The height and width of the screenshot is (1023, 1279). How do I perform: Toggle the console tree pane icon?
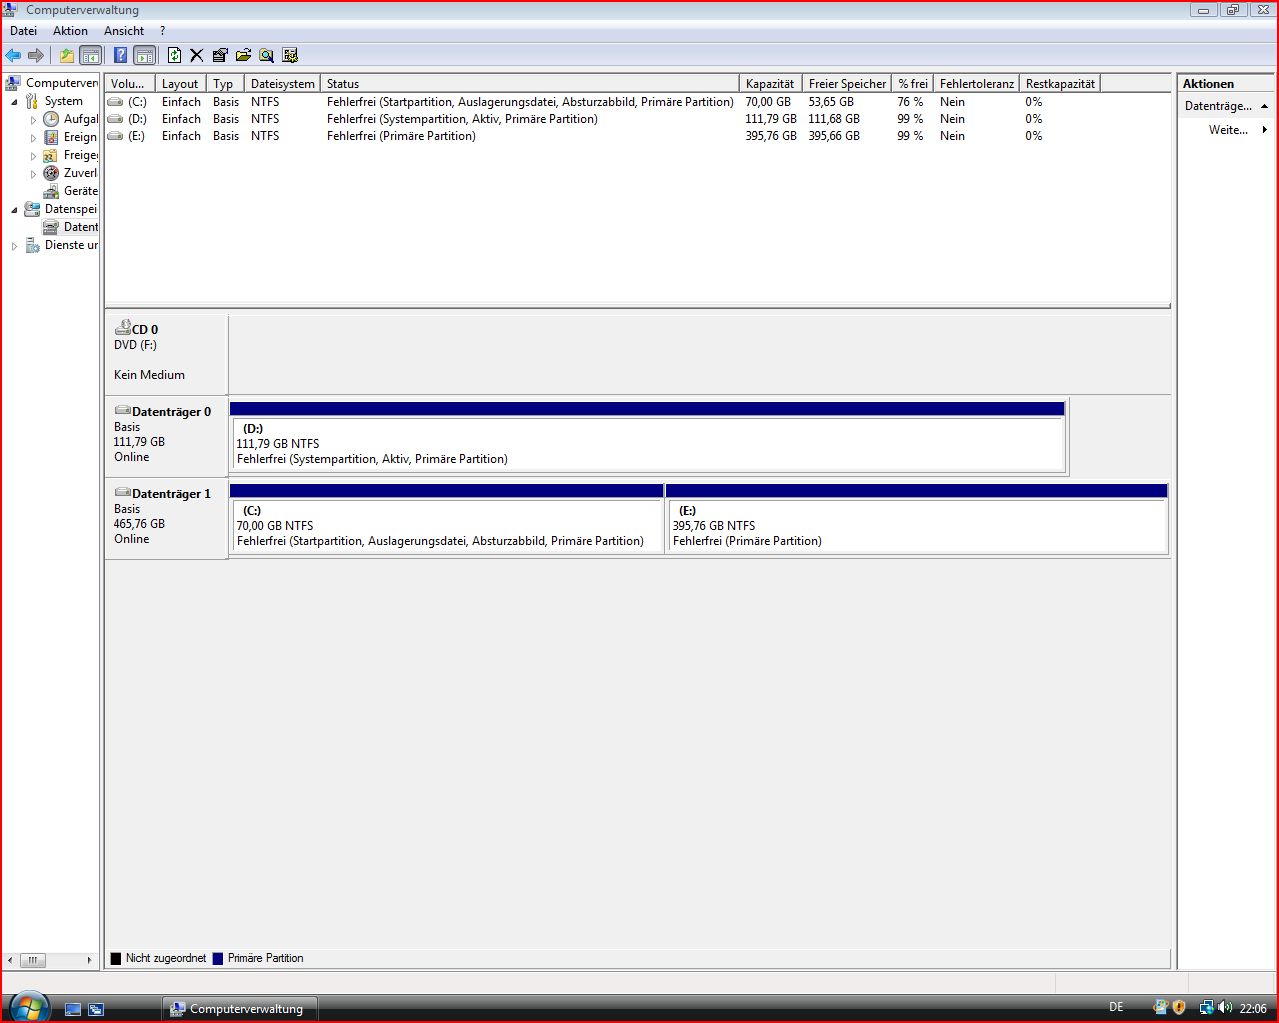(90, 56)
